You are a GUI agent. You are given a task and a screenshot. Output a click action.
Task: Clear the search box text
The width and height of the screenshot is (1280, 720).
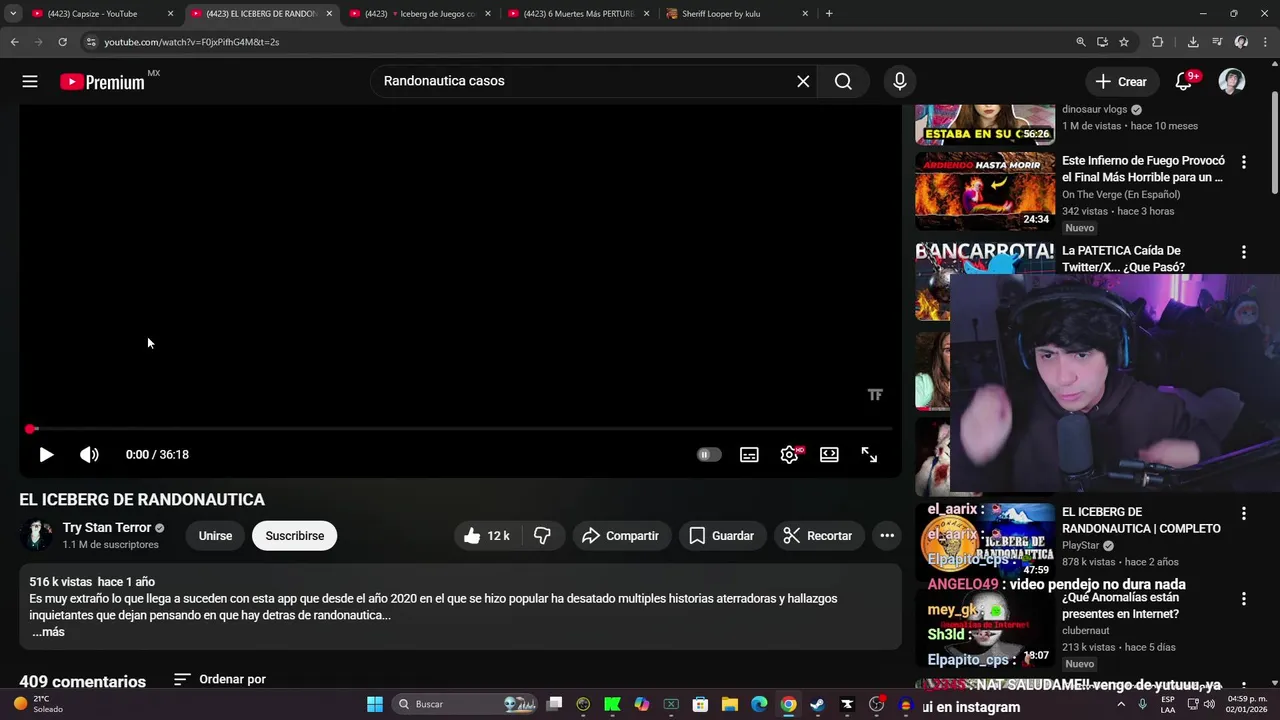click(803, 82)
